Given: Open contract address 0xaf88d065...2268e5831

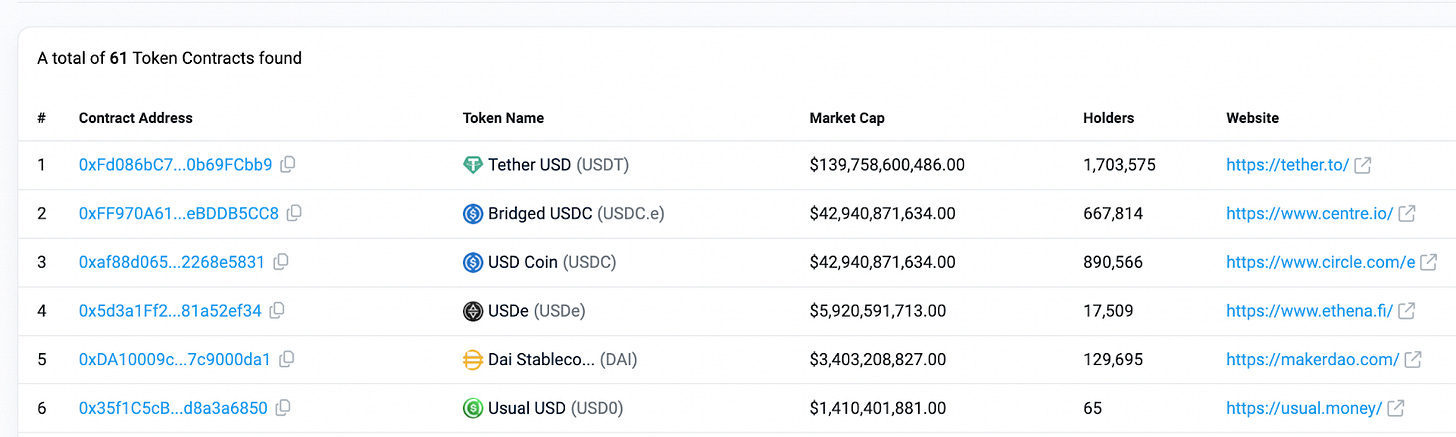Looking at the screenshot, I should coord(171,262).
